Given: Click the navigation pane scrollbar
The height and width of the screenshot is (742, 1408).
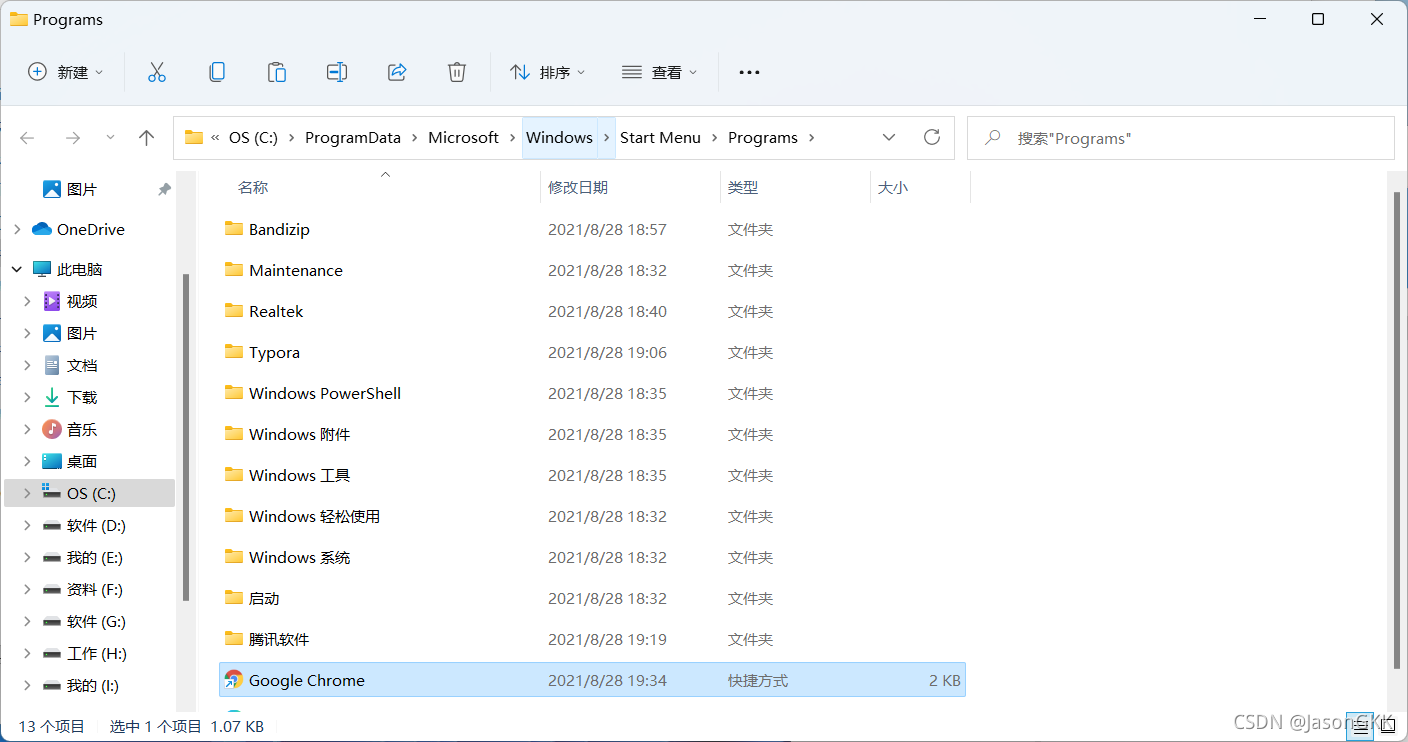Looking at the screenshot, I should tap(186, 437).
